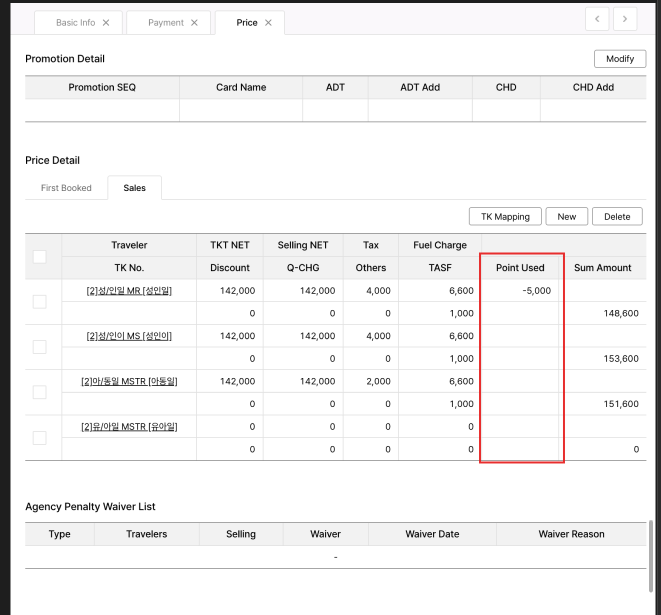
Task: Close the Basic Info tab
Action: click(x=107, y=23)
